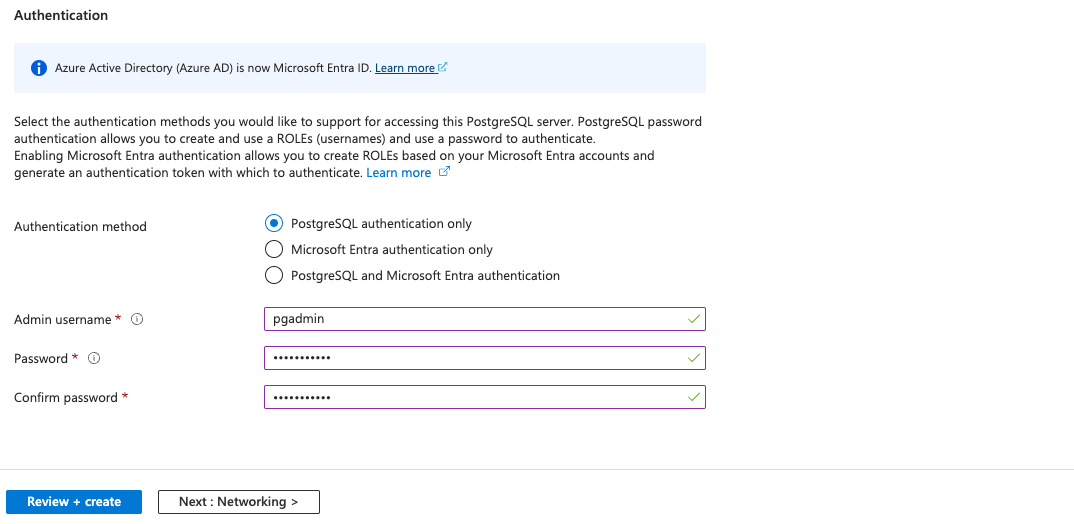Image resolution: width=1074 pixels, height=524 pixels.
Task: Click the info icon next to Admin username
Action: [x=138, y=320]
